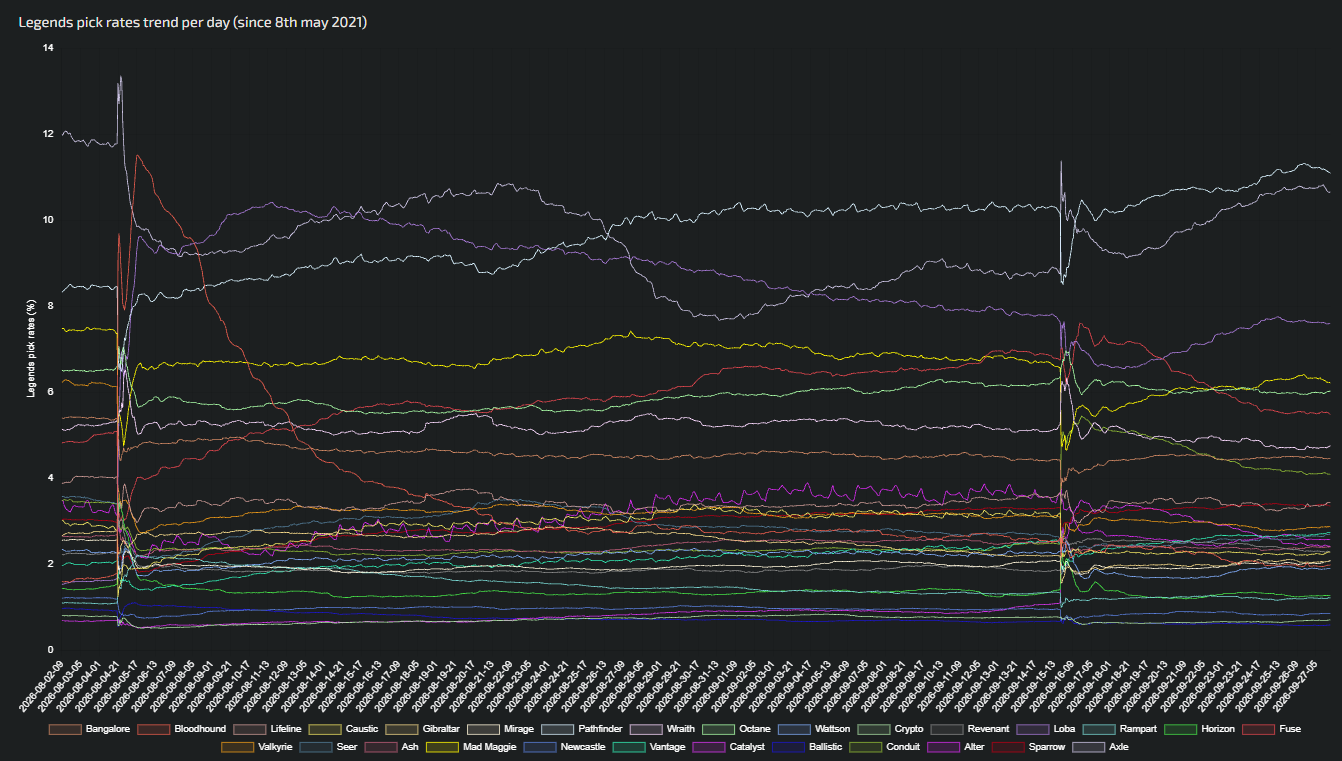Click the Horizon legend entry

point(1198,729)
